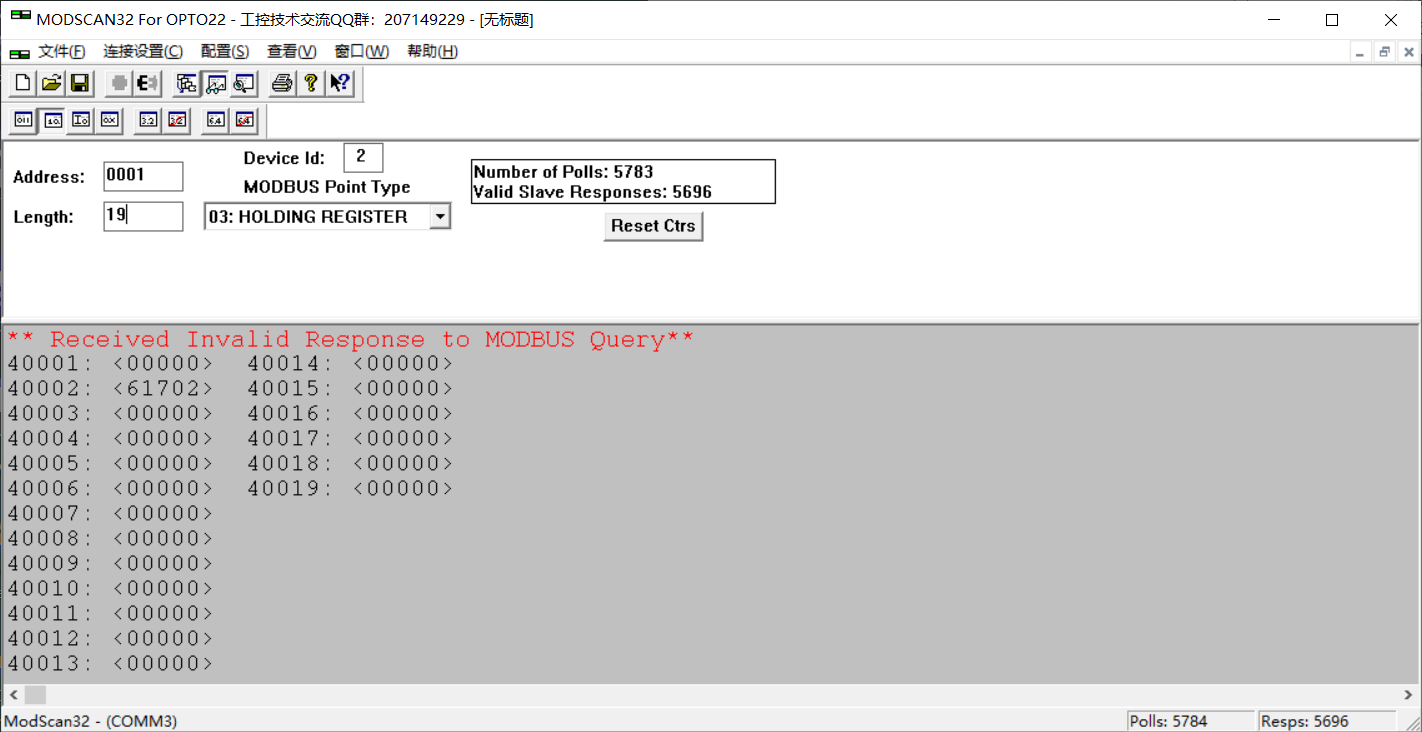Click the 03: HOLDING REGISTER combo box
This screenshot has height=732, width=1422.
[327, 216]
